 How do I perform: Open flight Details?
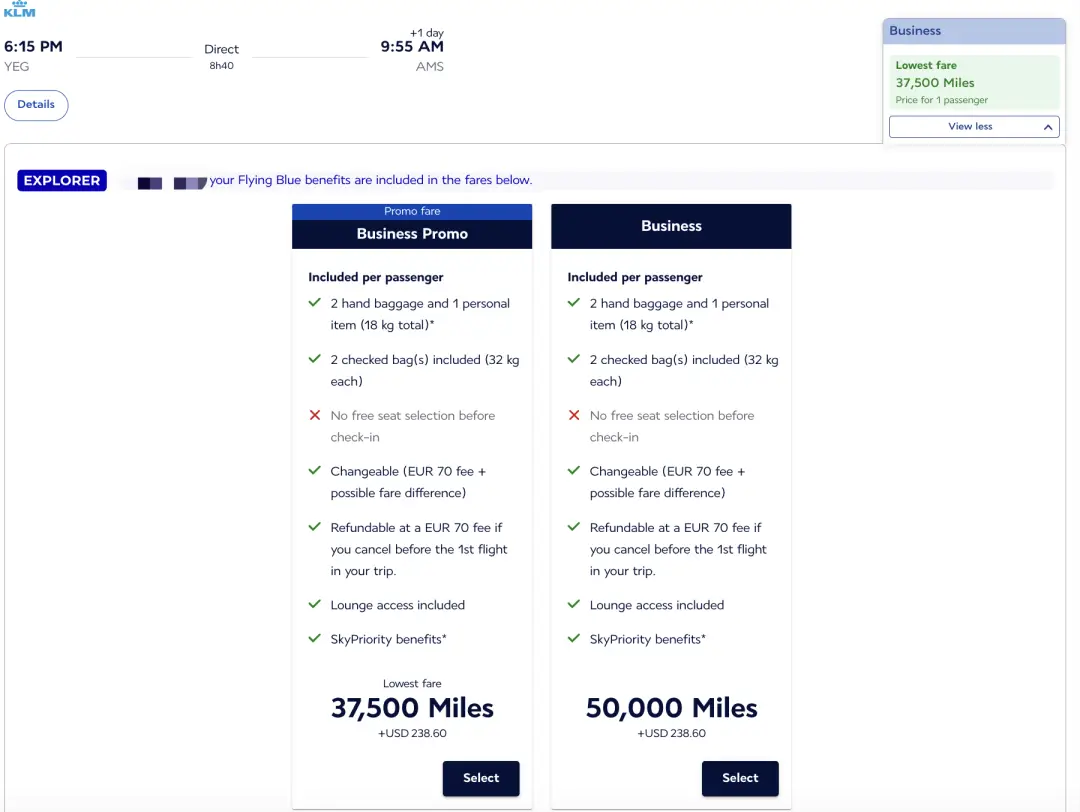point(36,105)
